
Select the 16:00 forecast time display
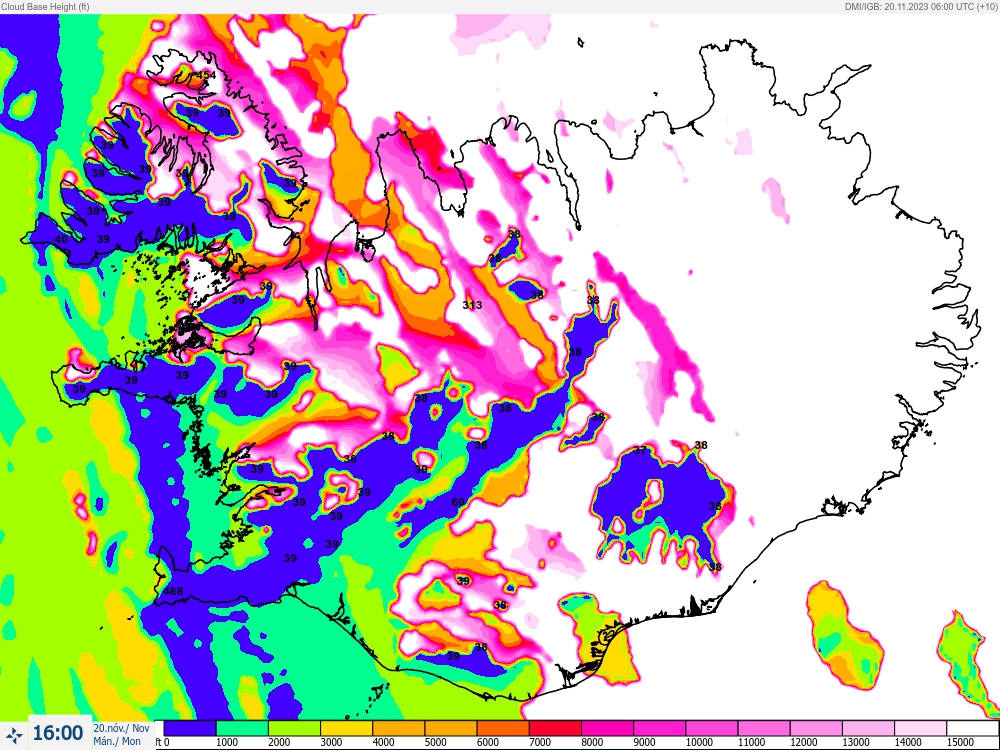click(58, 733)
